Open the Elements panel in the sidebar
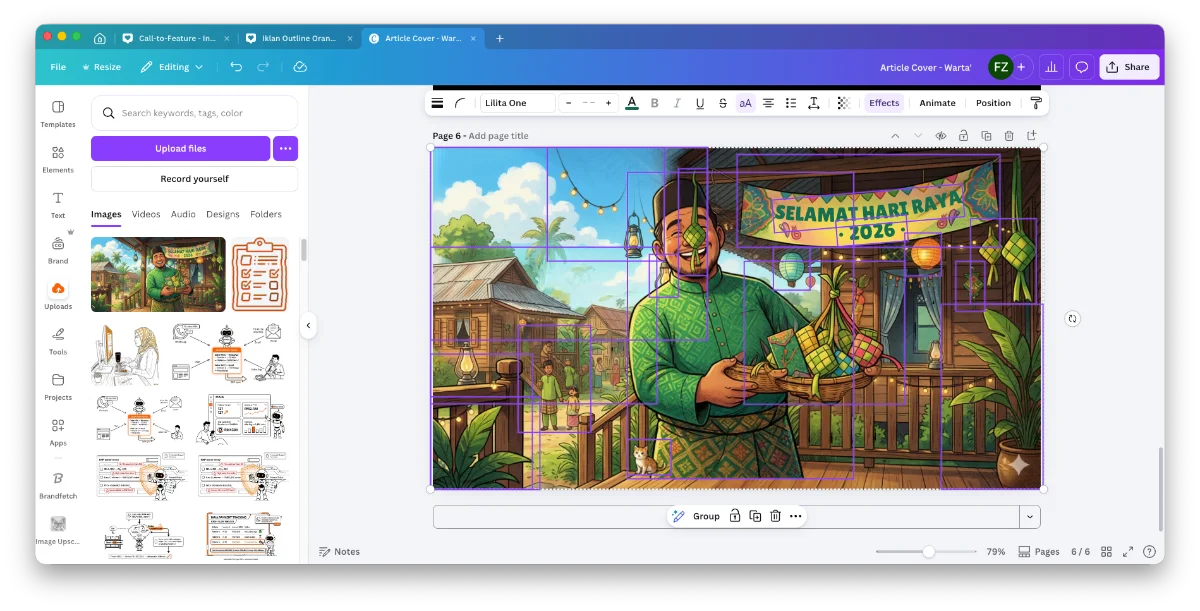 coord(58,159)
